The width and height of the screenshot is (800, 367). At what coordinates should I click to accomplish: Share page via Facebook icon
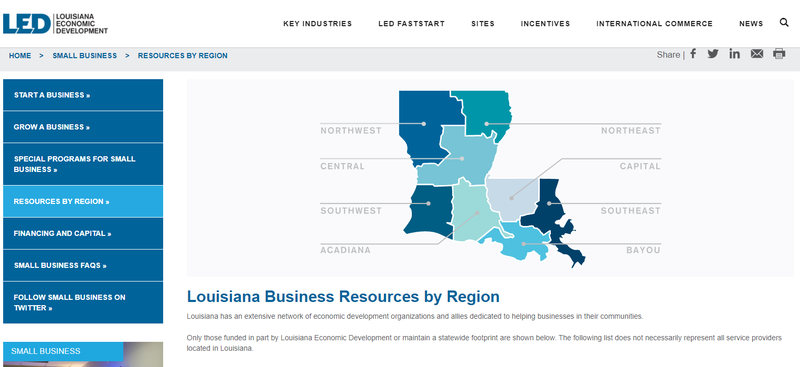click(x=693, y=54)
